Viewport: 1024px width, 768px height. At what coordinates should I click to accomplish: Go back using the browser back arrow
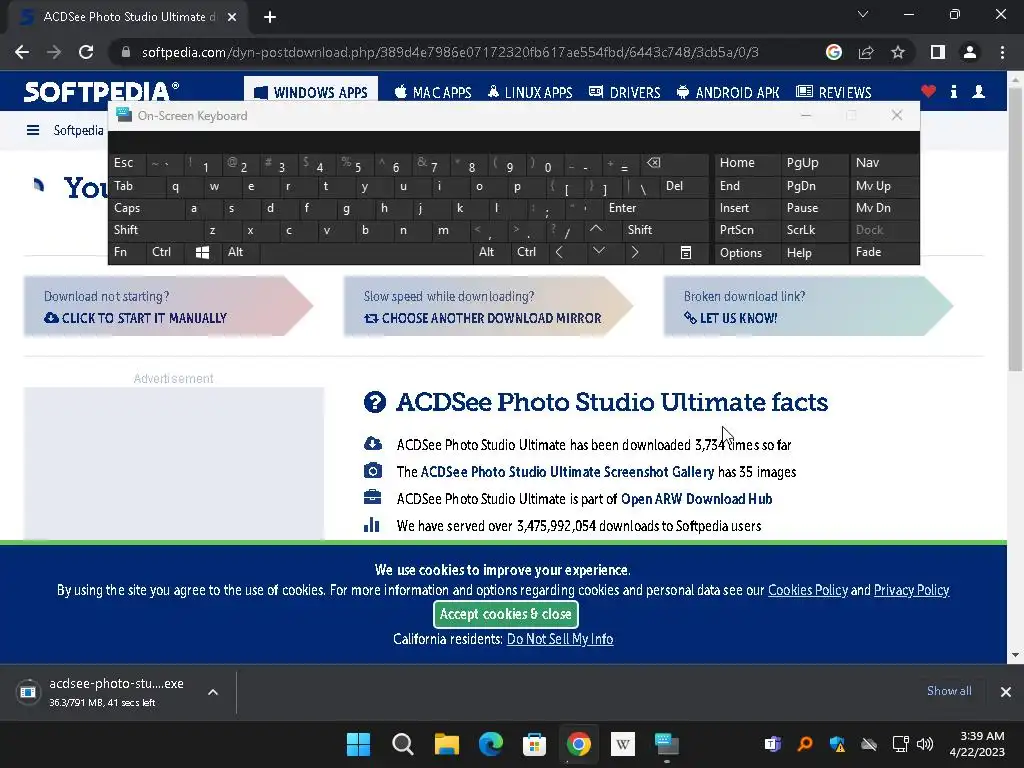[22, 52]
